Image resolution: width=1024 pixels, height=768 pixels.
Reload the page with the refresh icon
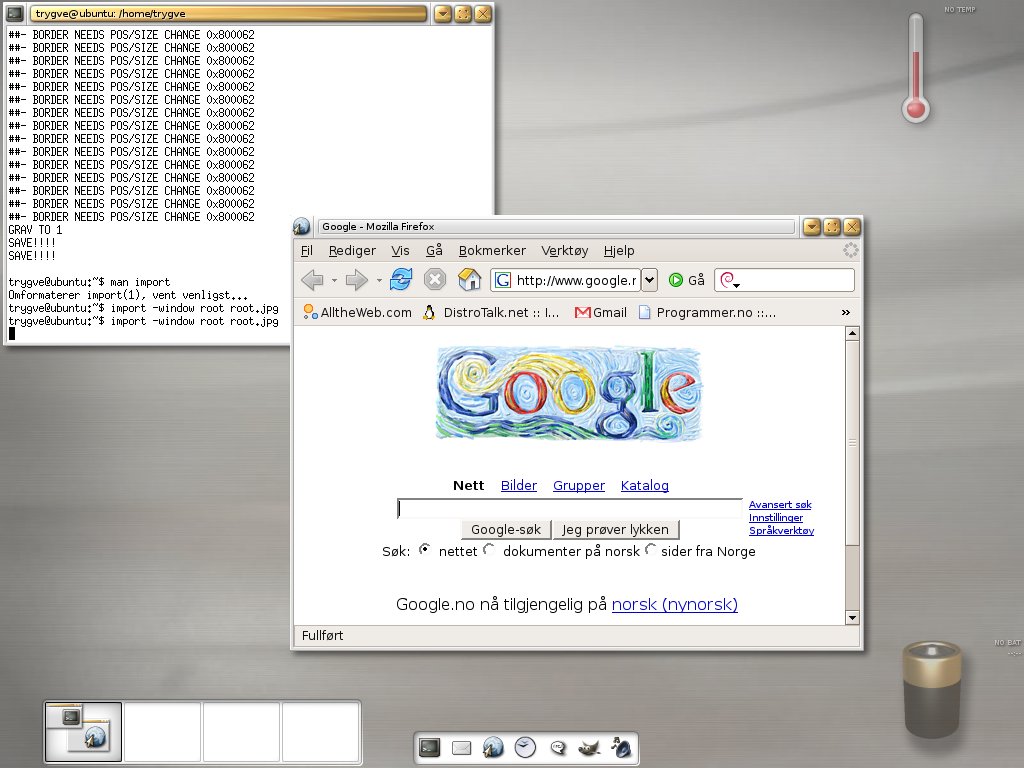click(400, 280)
